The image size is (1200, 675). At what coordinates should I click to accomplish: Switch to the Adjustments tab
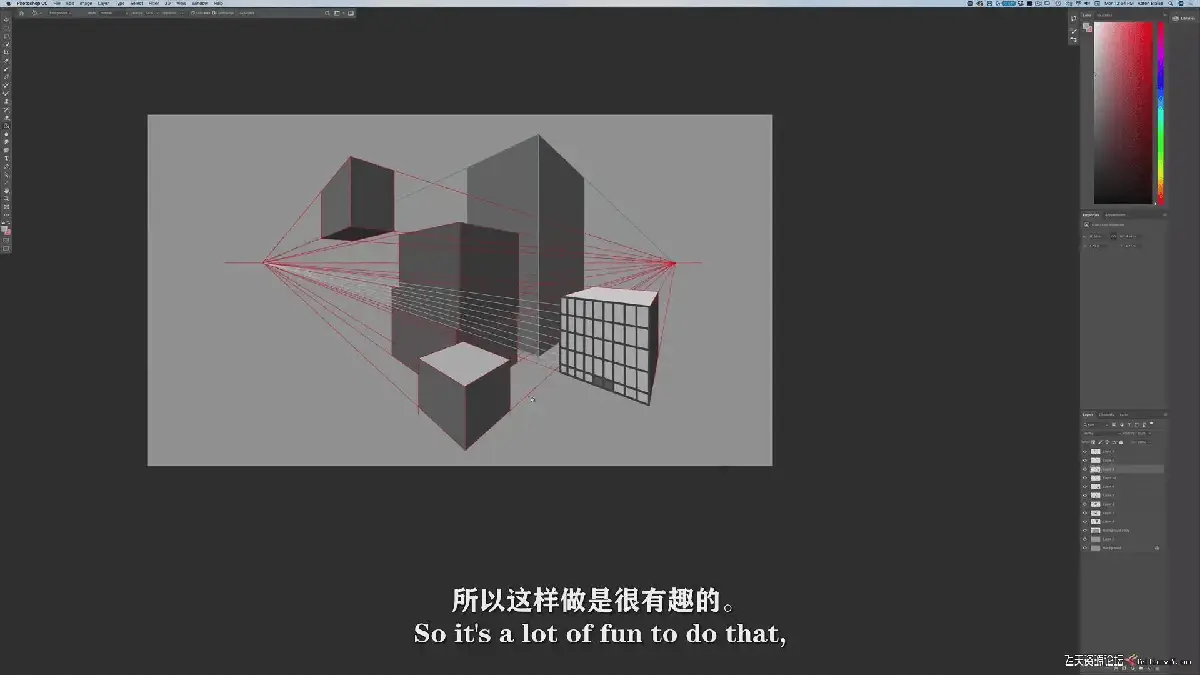[x=1115, y=215]
